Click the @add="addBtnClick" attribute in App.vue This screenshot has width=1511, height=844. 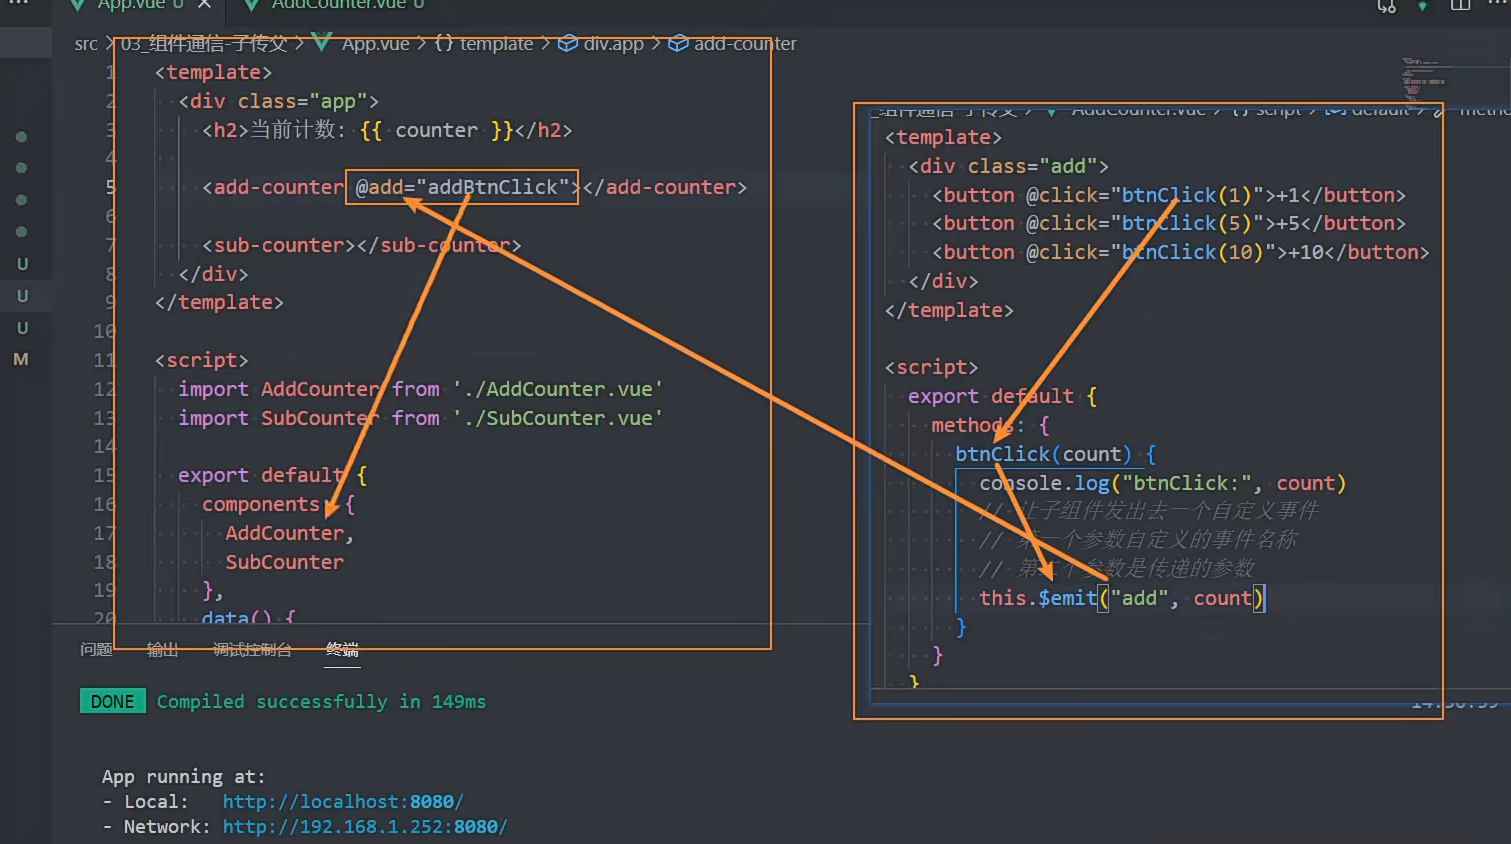[462, 187]
